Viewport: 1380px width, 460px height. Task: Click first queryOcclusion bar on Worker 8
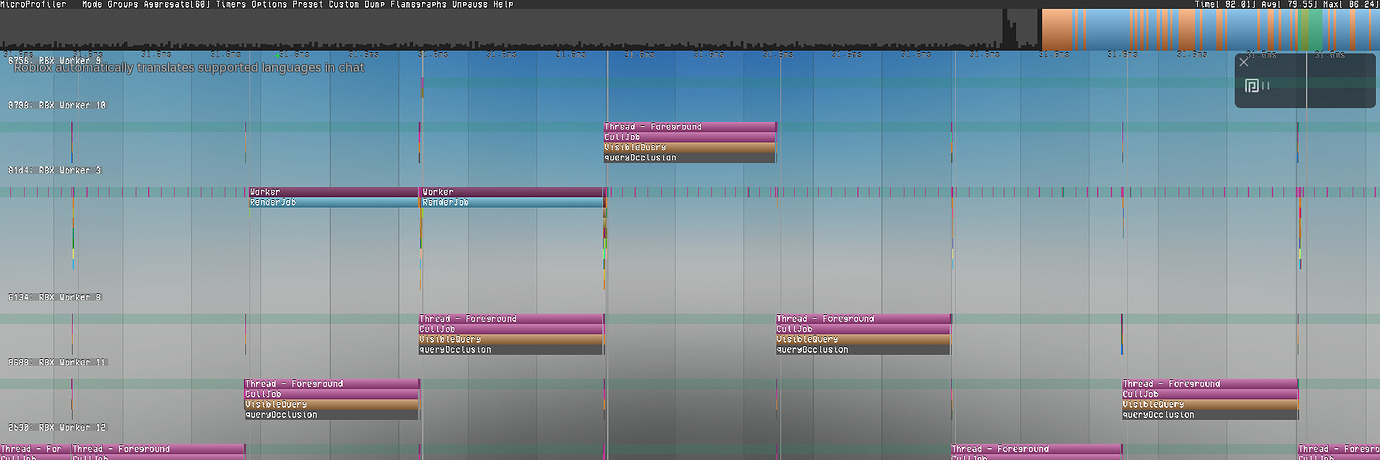pos(511,349)
